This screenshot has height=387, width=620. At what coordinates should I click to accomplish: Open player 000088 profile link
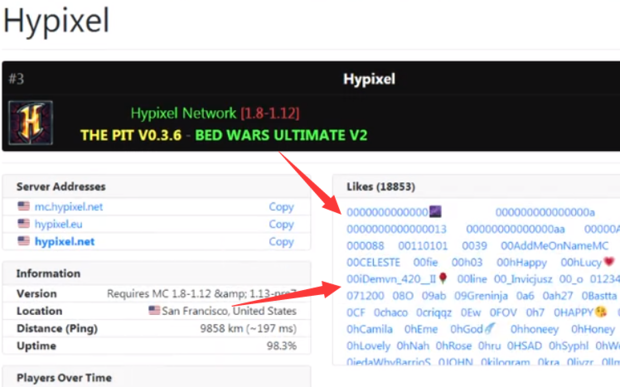tap(365, 246)
